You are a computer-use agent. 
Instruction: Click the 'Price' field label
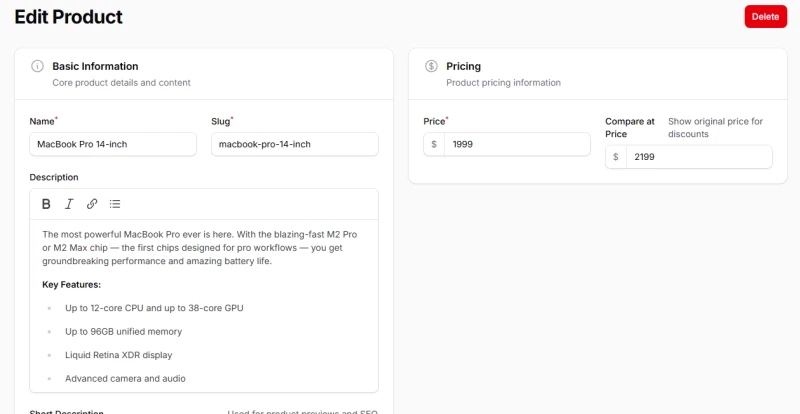point(434,121)
